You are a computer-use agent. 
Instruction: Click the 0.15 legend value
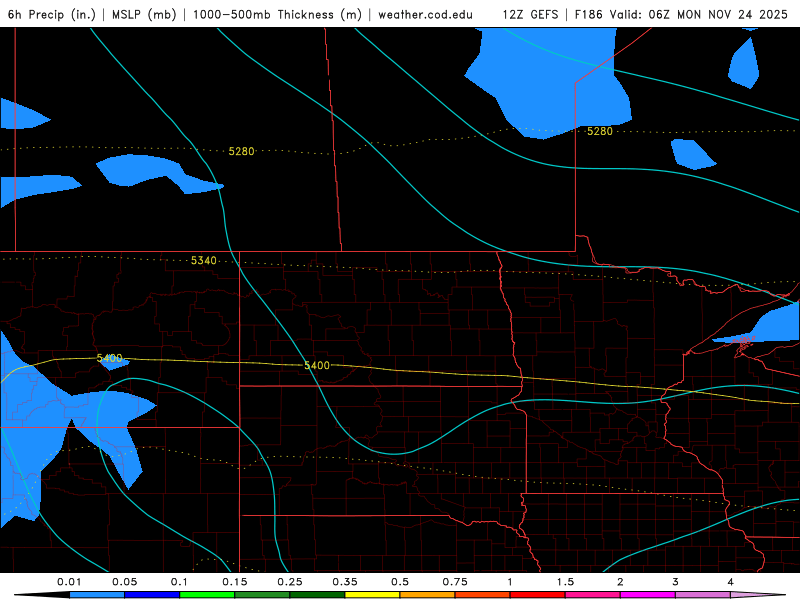click(235, 582)
